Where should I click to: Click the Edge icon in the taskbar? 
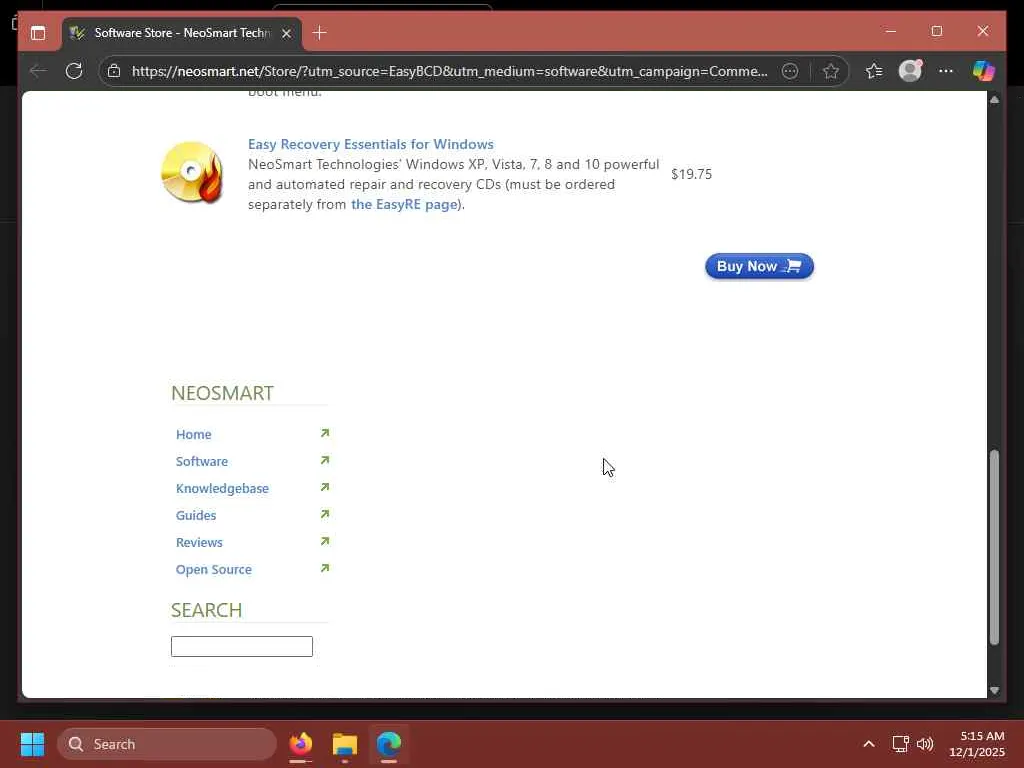[389, 744]
